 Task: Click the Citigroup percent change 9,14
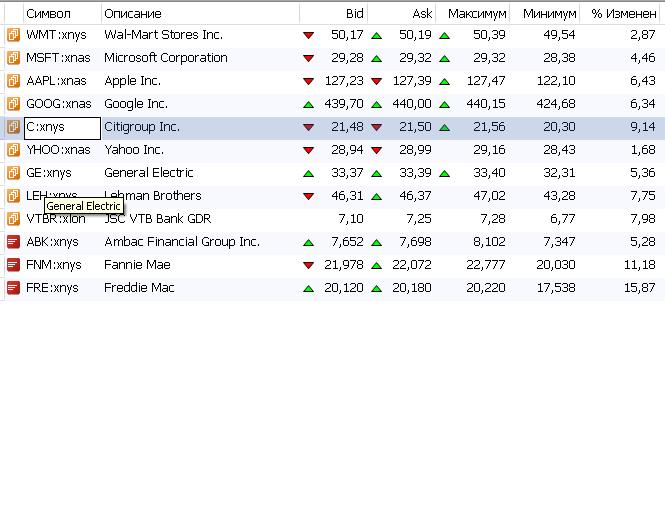pyautogui.click(x=643, y=126)
